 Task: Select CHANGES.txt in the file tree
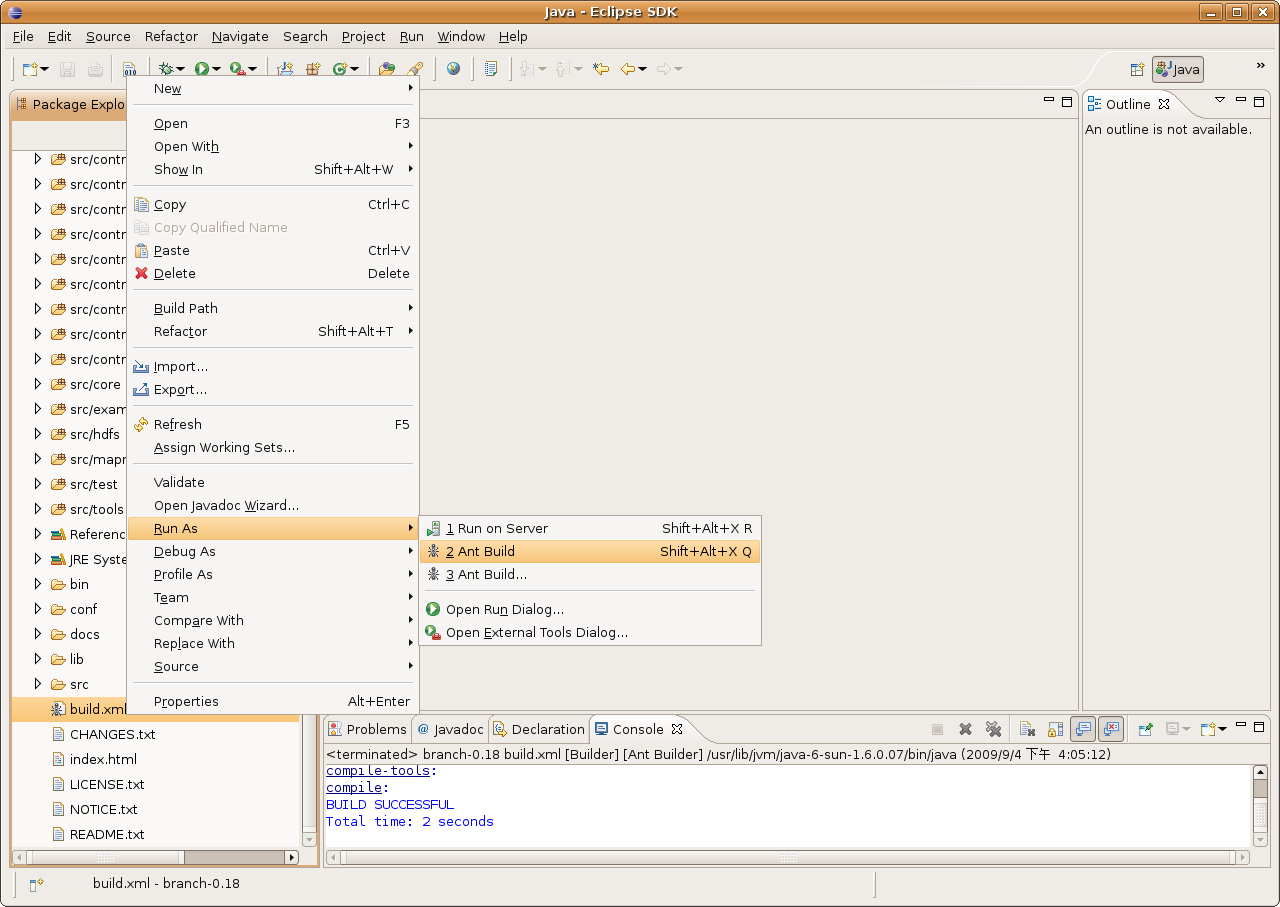pos(112,734)
